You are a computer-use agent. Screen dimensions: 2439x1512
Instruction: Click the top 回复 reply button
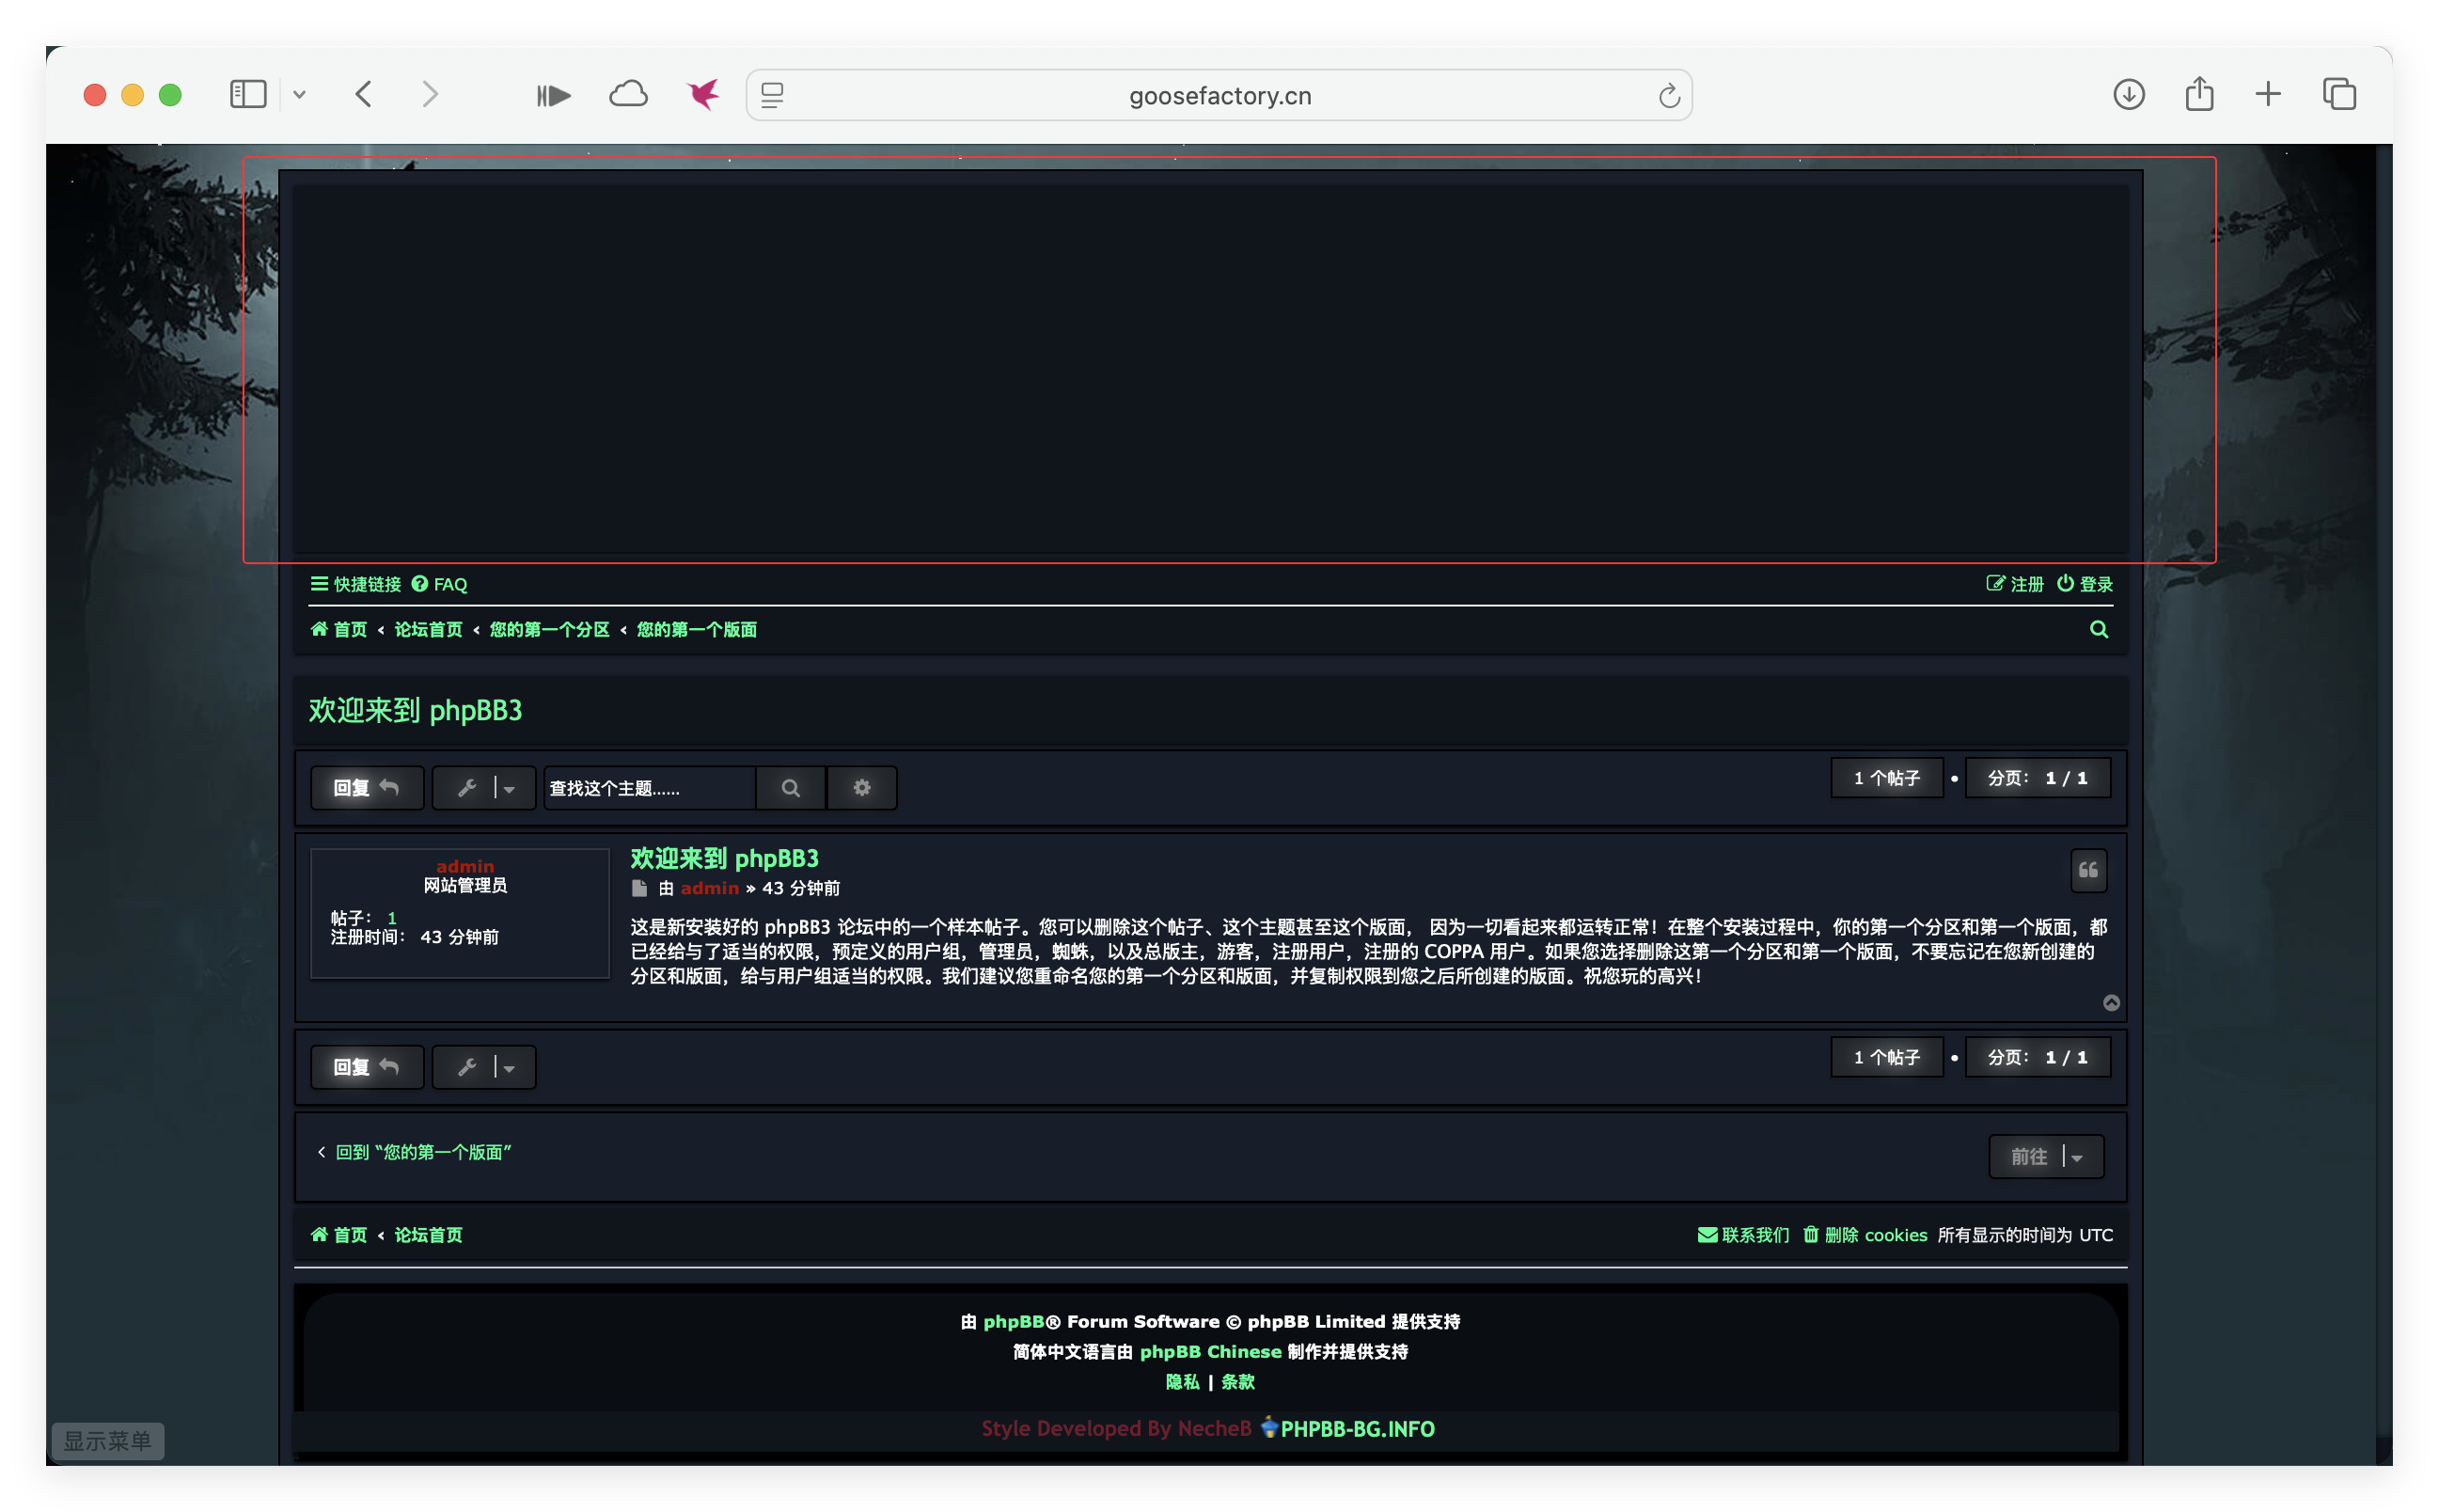[x=367, y=788]
